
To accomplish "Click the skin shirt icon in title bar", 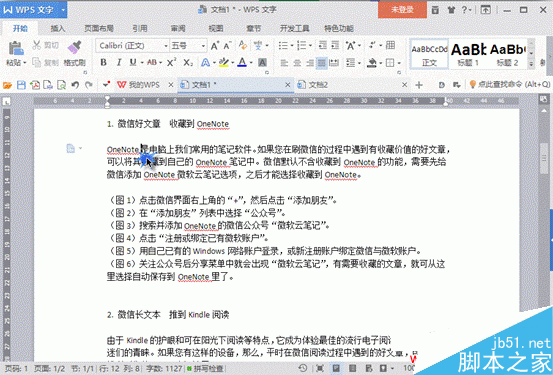I will [451, 10].
